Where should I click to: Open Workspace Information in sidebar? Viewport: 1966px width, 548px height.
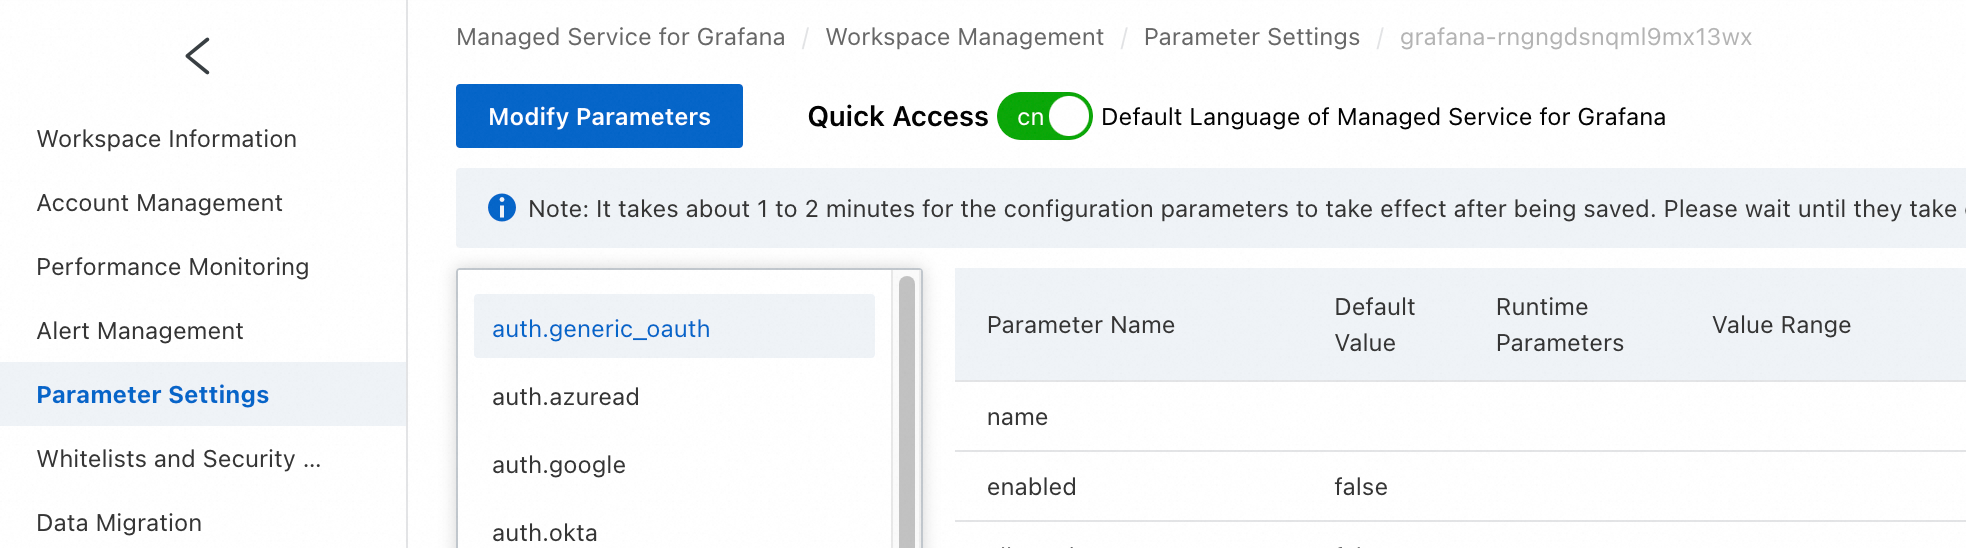pos(167,139)
